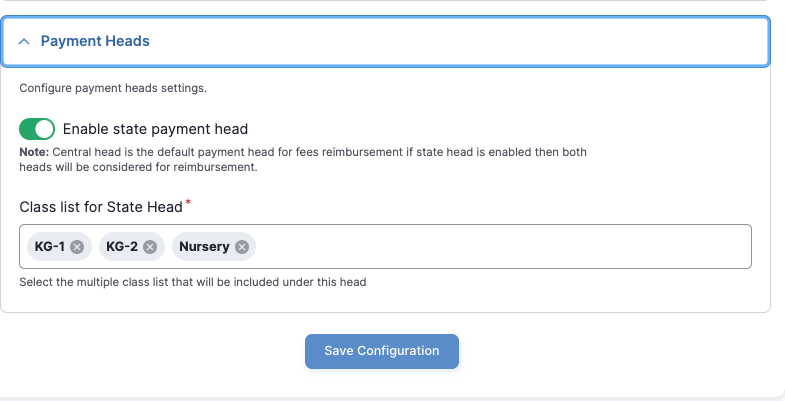Open the class list multi-select dropdown
785x401 pixels.
pos(500,246)
